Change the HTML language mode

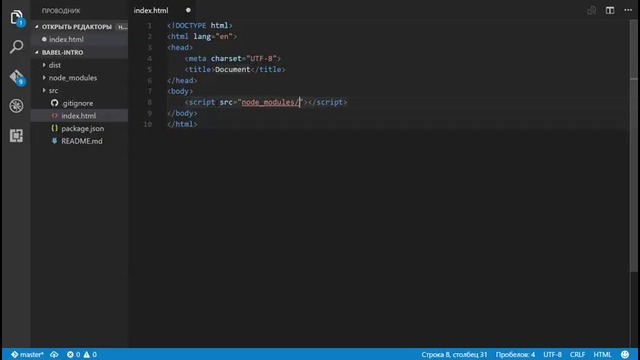(x=602, y=354)
